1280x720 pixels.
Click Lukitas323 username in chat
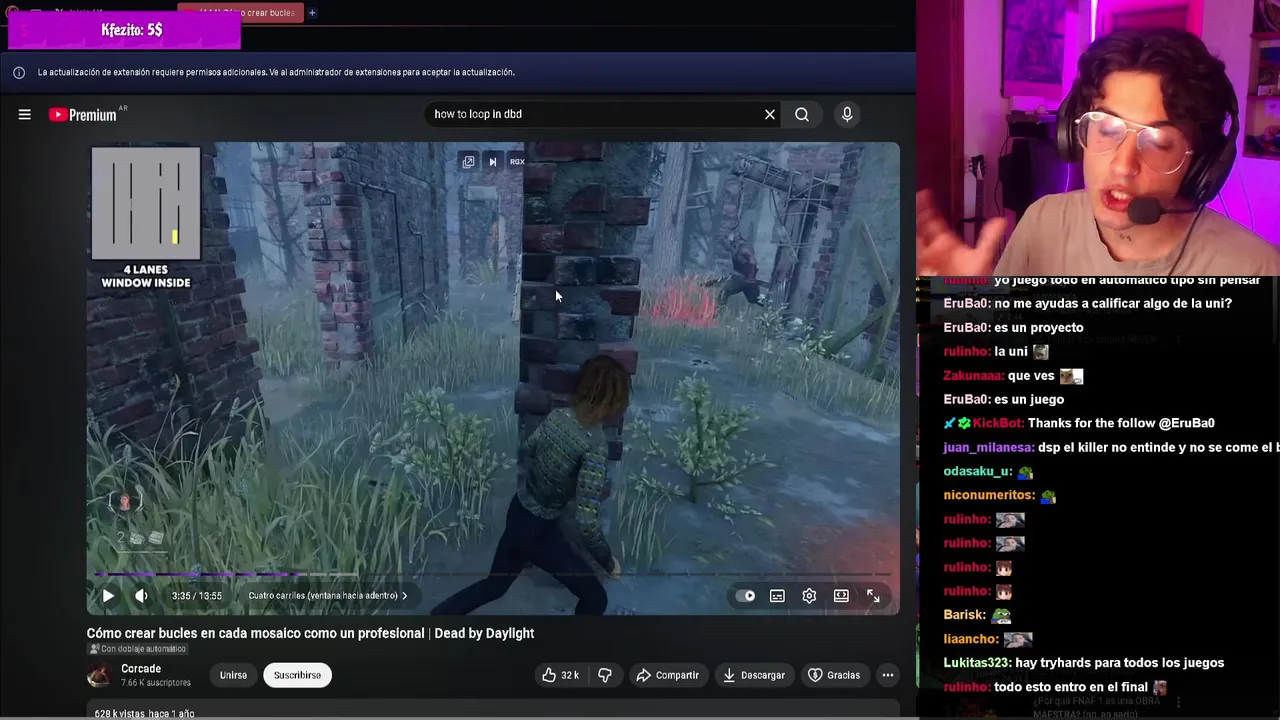tap(976, 663)
